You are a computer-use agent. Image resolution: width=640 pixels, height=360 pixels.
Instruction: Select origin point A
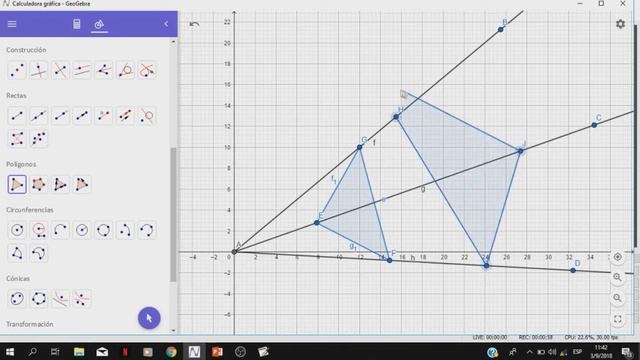coord(234,252)
